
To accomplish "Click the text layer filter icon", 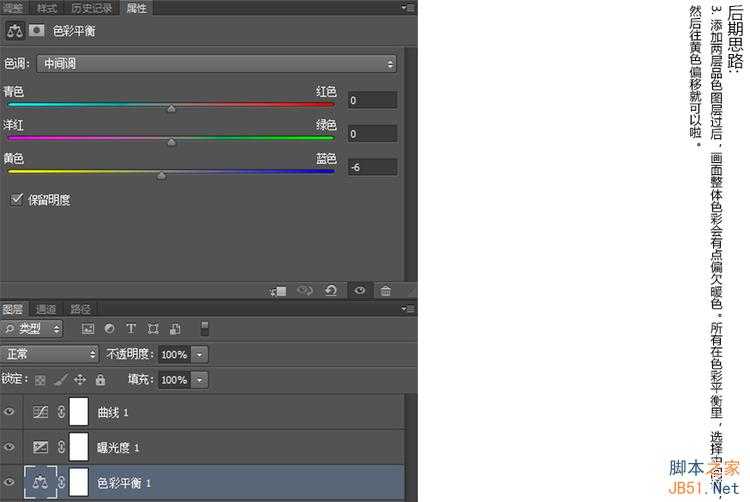I will coord(130,329).
